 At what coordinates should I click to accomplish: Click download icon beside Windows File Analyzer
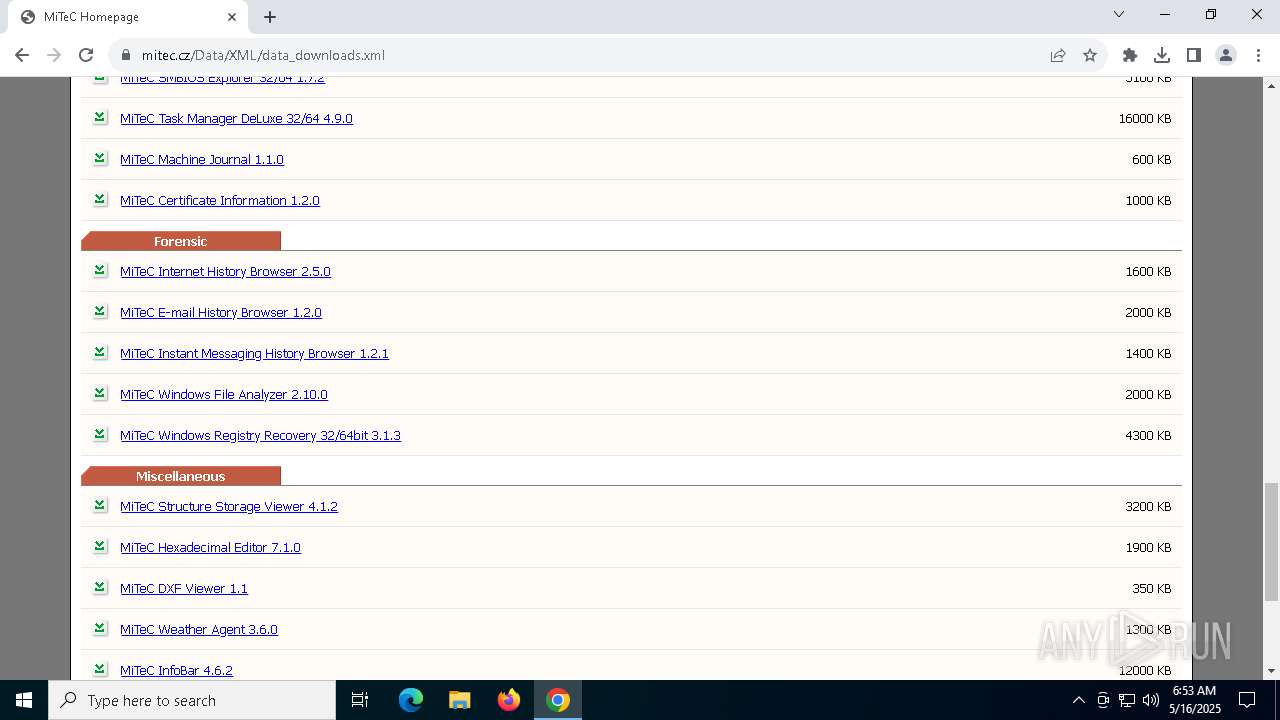(x=100, y=393)
